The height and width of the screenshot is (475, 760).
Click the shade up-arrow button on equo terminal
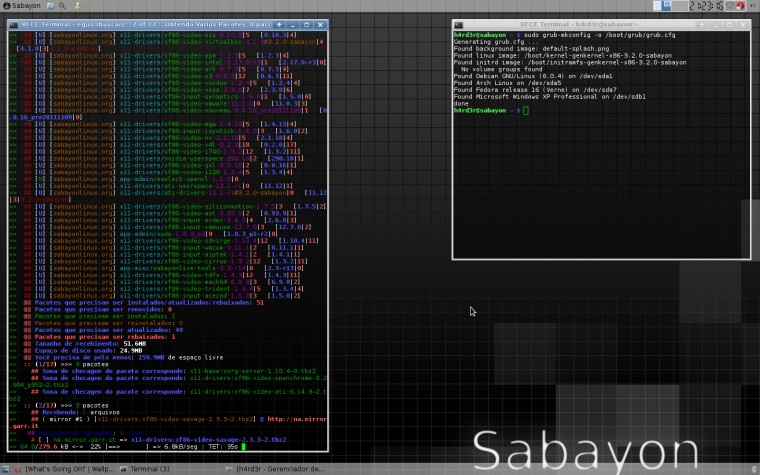pos(279,25)
